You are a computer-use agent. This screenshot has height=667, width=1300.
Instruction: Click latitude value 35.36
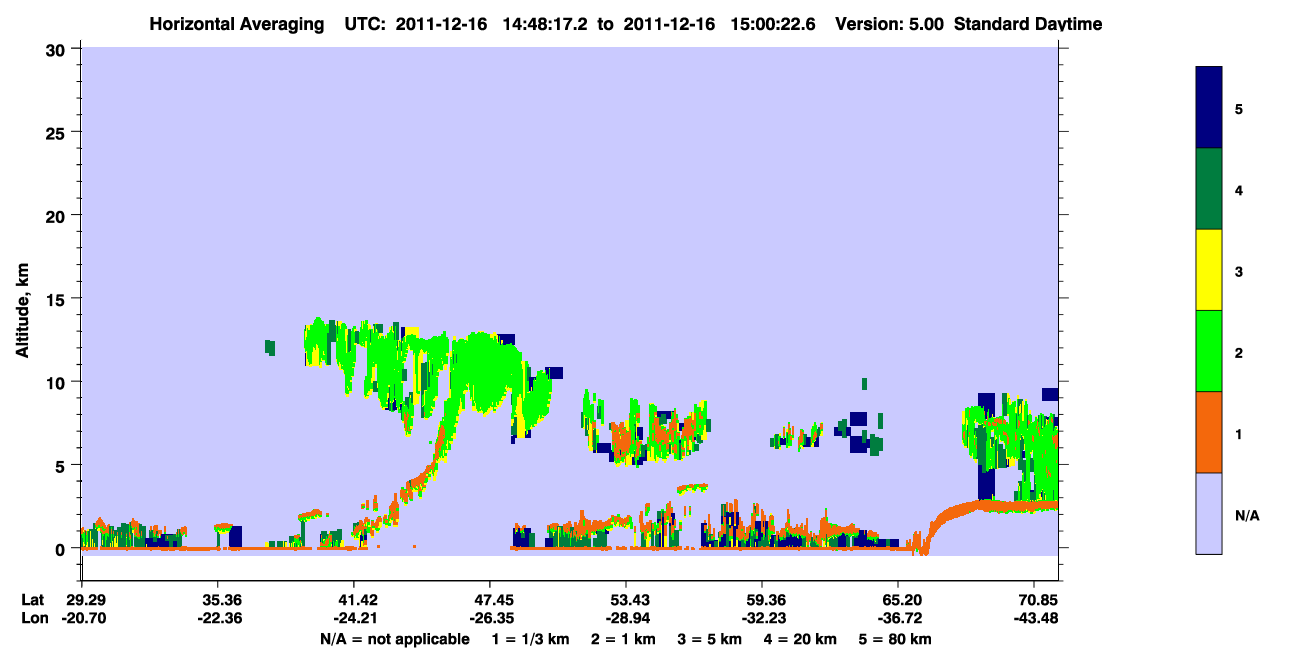(x=218, y=600)
